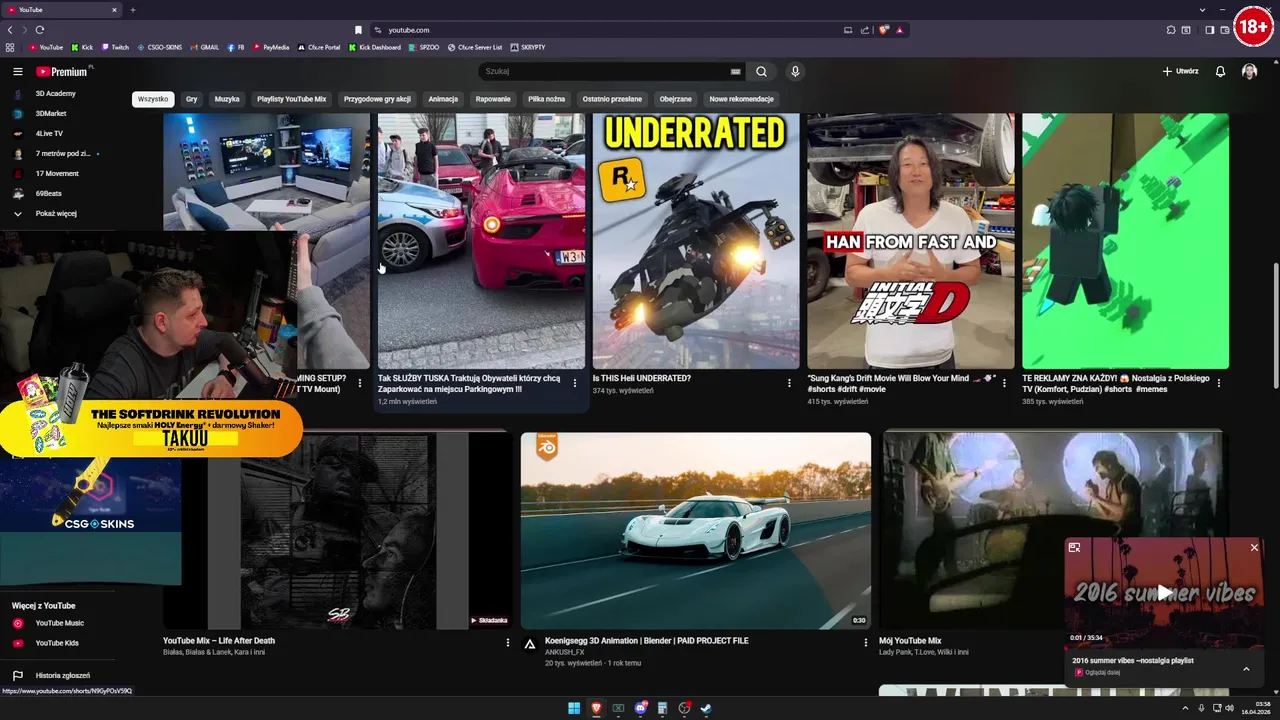Screen dimensions: 1280x720
Task: Open more options for Koenigsegg 3D Animation video
Action: 866,643
